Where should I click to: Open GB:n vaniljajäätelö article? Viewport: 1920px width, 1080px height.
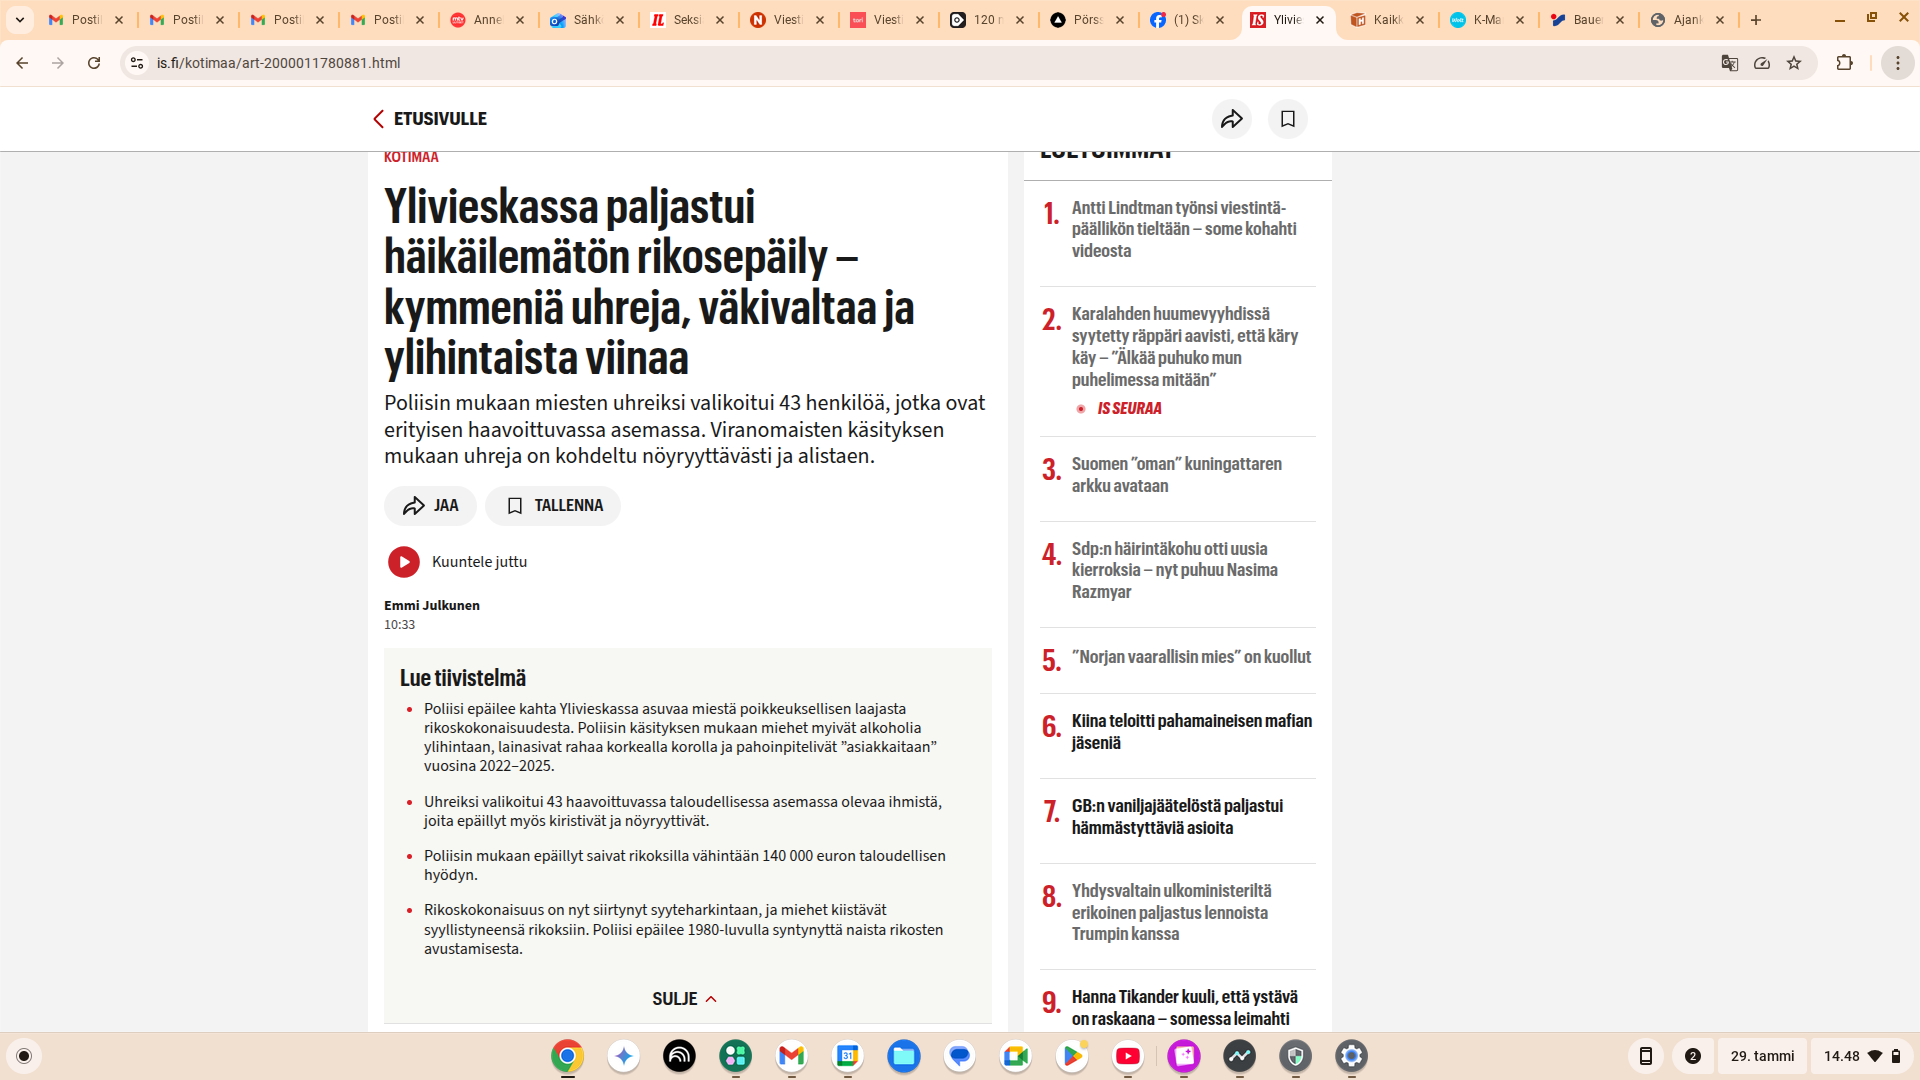(x=1177, y=817)
